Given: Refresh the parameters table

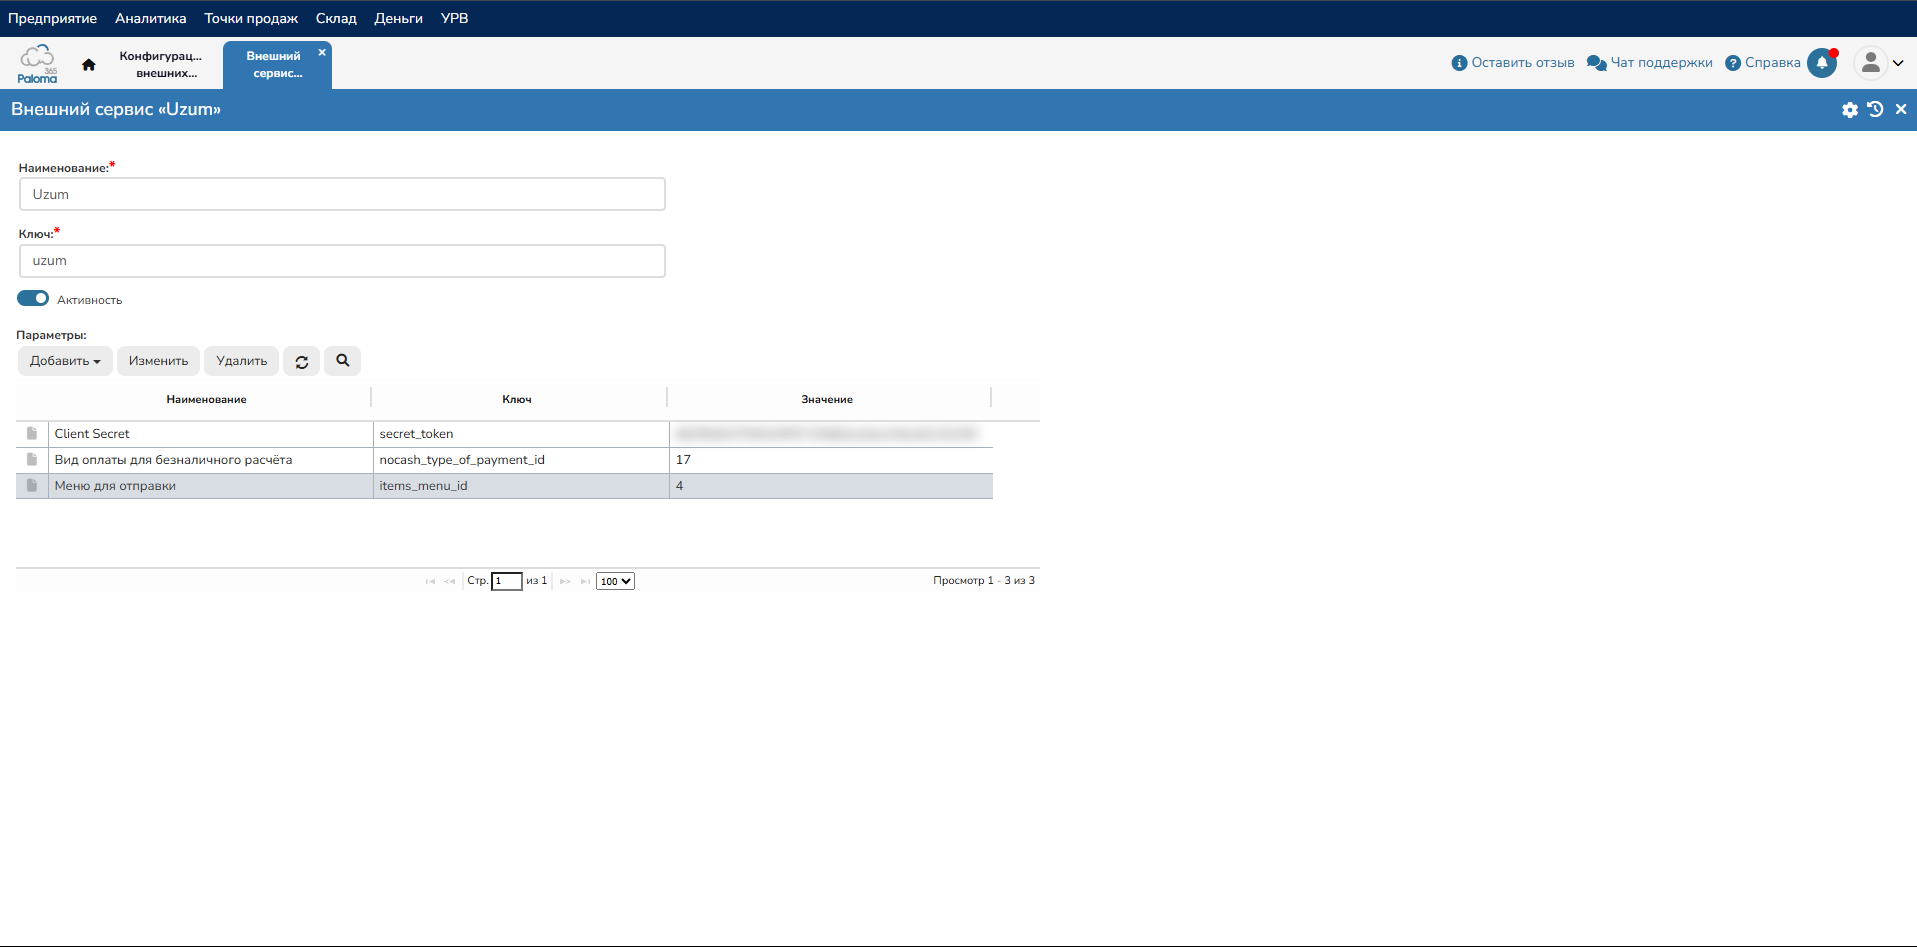Looking at the screenshot, I should (301, 362).
